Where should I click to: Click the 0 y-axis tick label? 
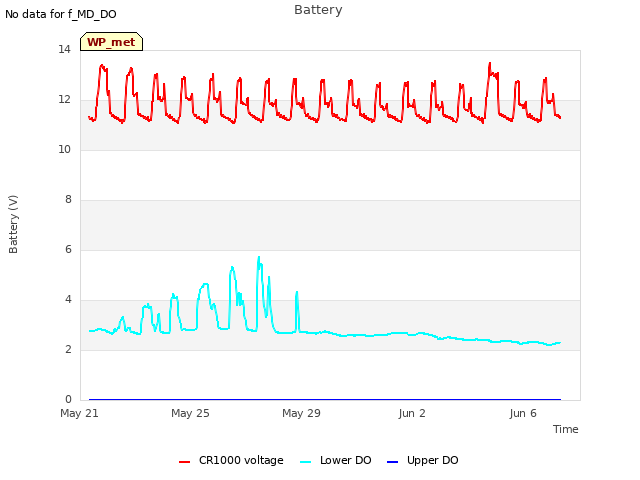tap(68, 399)
